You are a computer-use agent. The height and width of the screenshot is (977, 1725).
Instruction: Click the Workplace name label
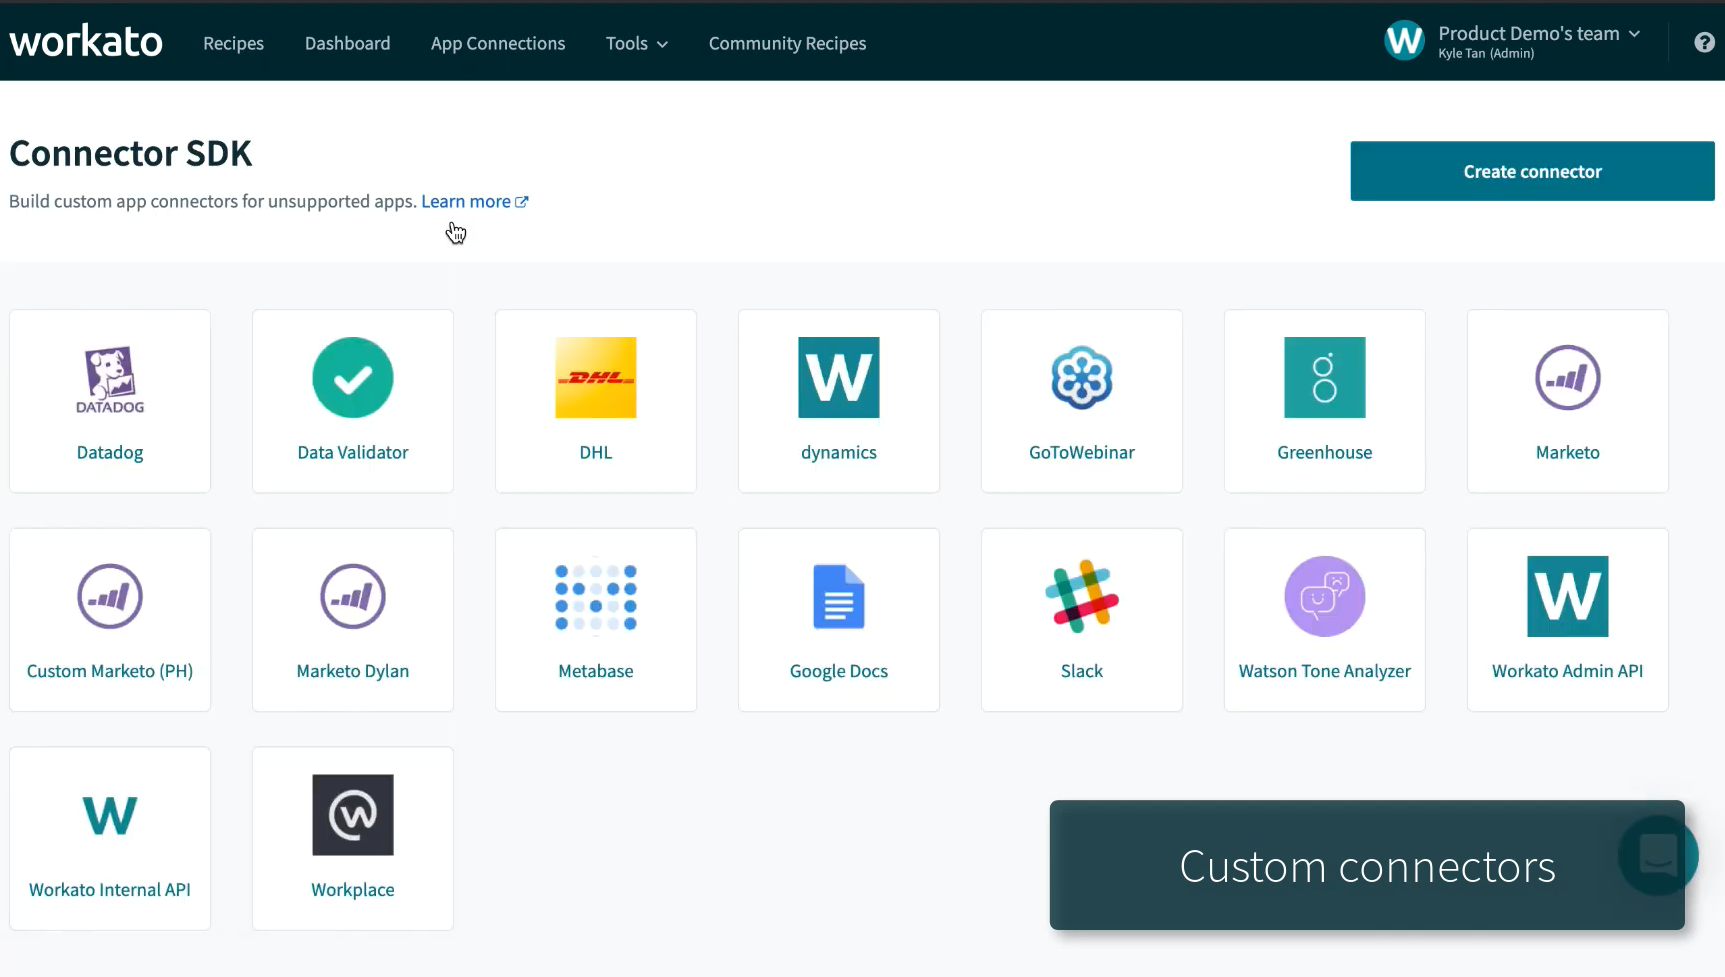click(353, 890)
